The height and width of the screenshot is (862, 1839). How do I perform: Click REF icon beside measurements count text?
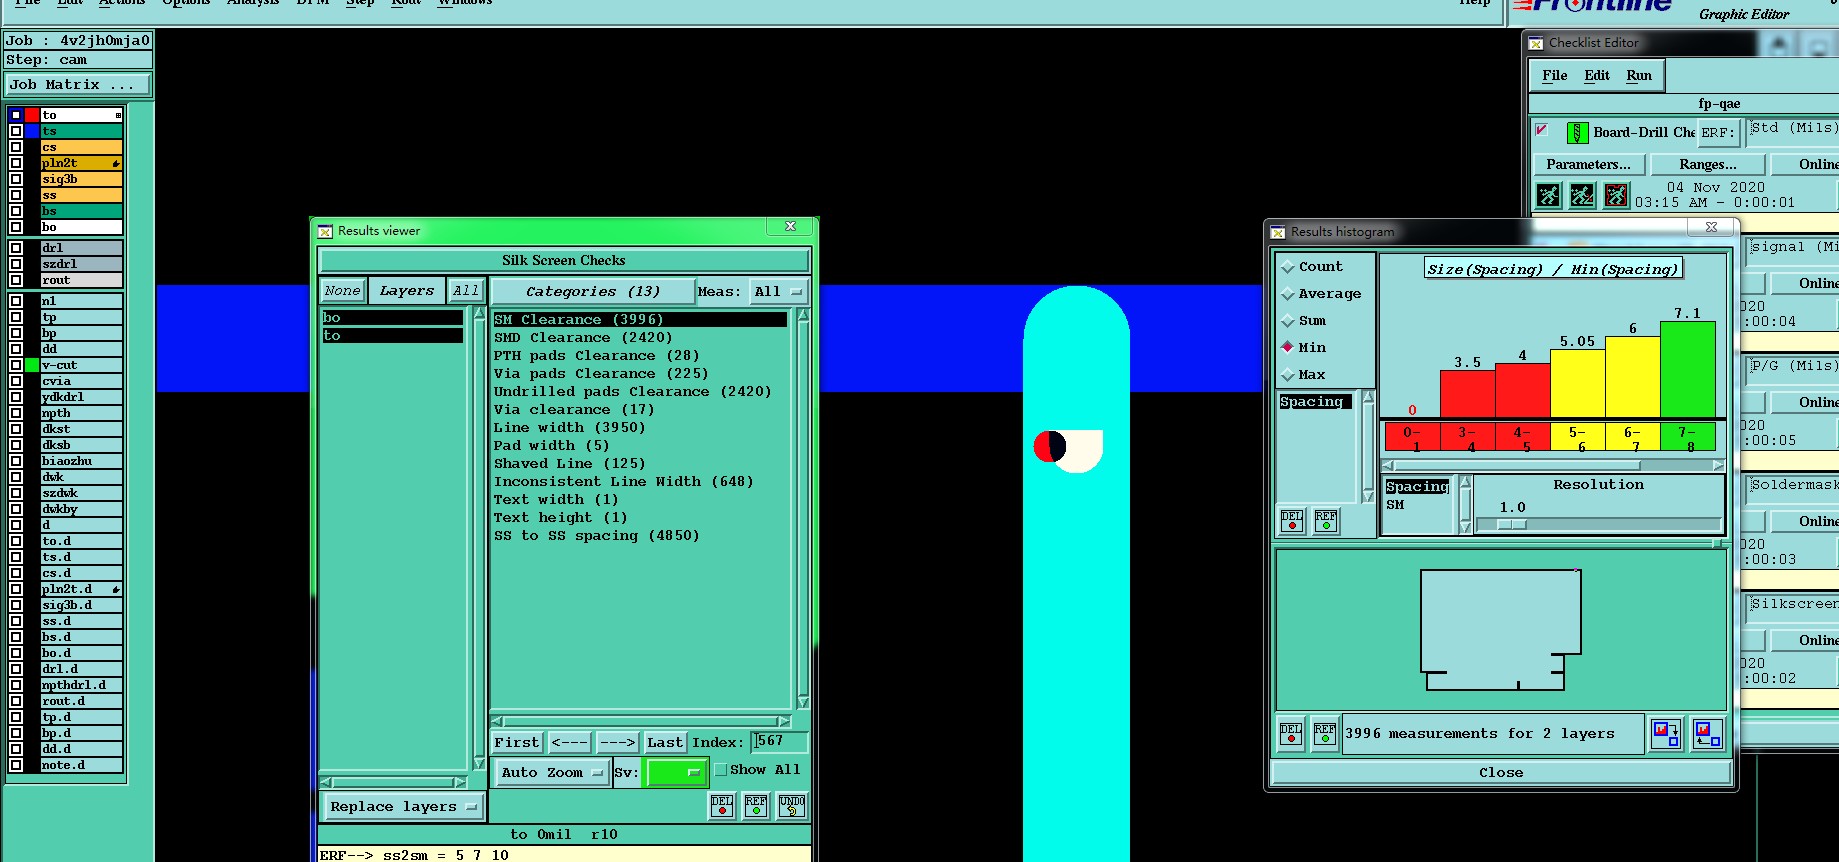[1324, 734]
